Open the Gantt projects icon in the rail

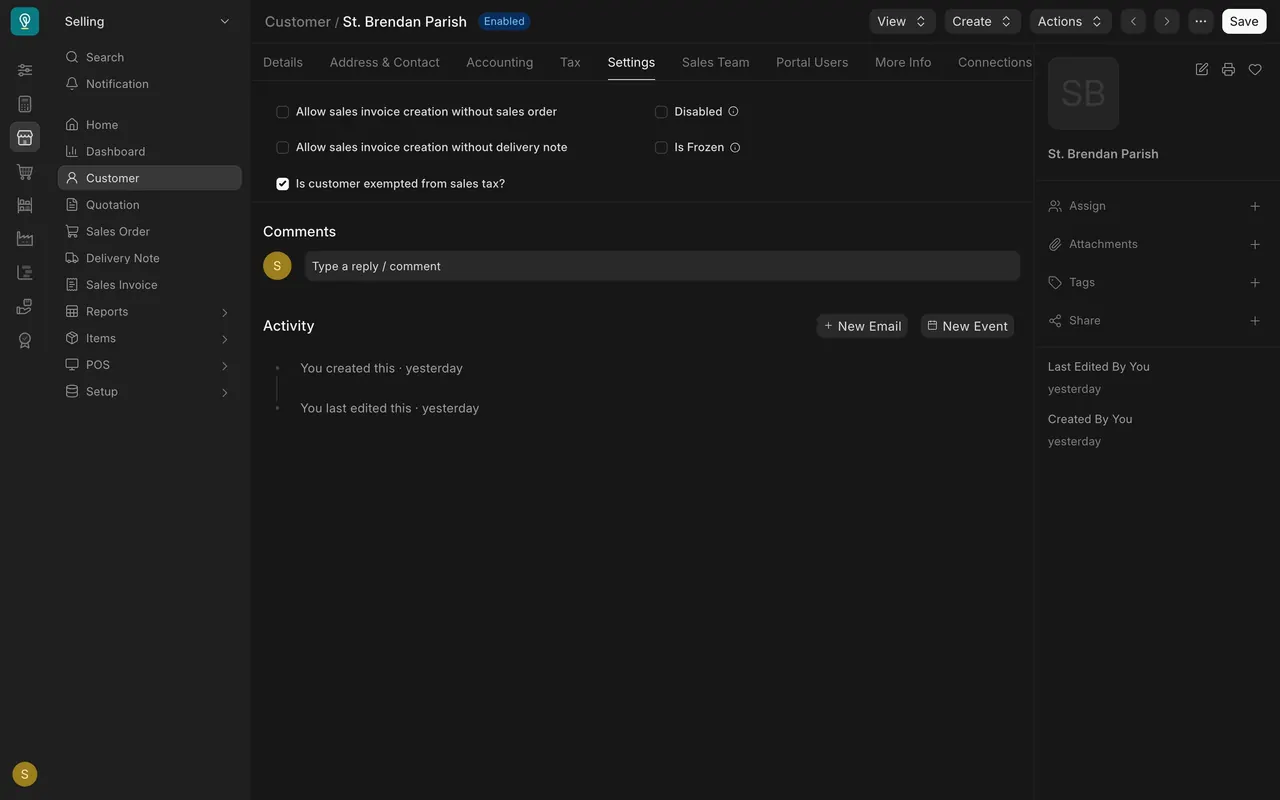(x=25, y=273)
